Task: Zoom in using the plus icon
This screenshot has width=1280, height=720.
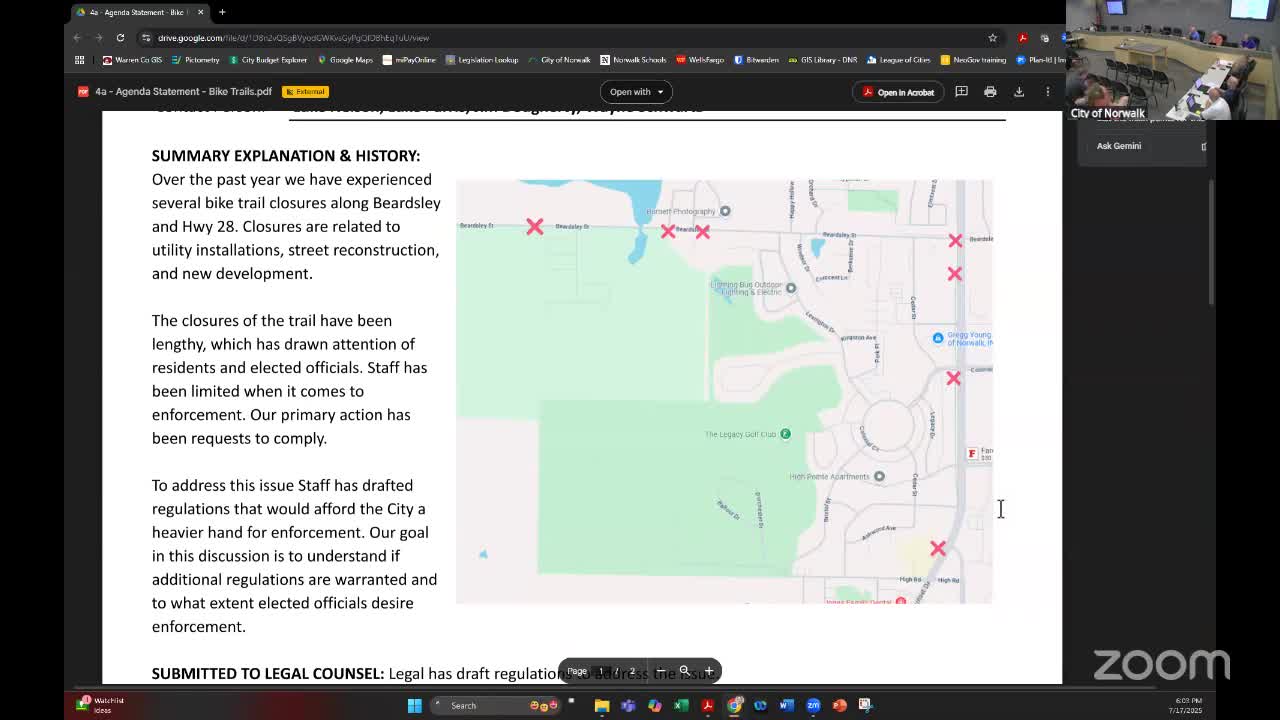Action: 709,671
